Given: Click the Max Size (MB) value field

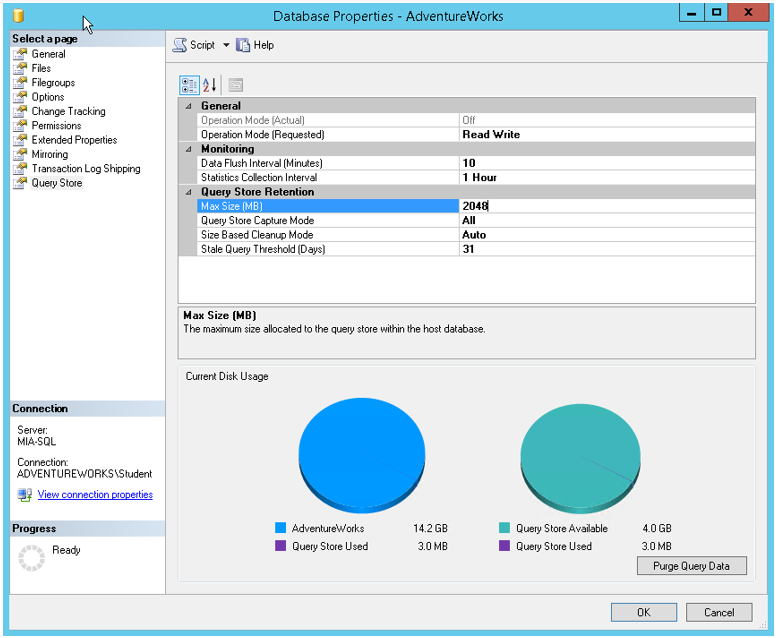Looking at the screenshot, I should (x=606, y=206).
